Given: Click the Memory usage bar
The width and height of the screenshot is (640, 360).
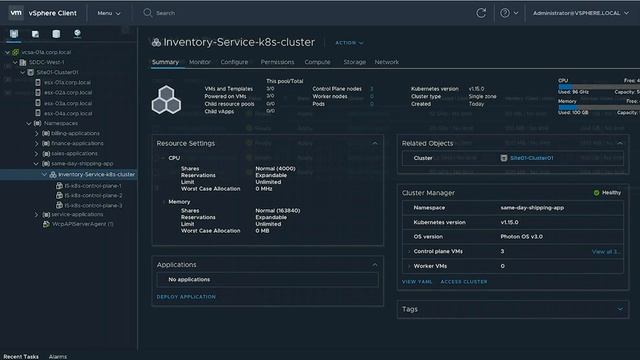Looking at the screenshot, I should 599,107.
